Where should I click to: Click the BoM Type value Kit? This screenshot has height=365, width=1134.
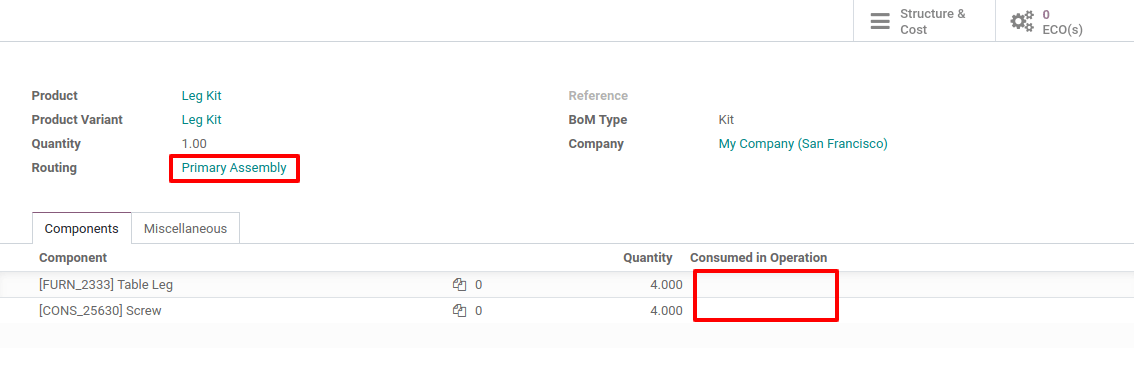click(726, 119)
